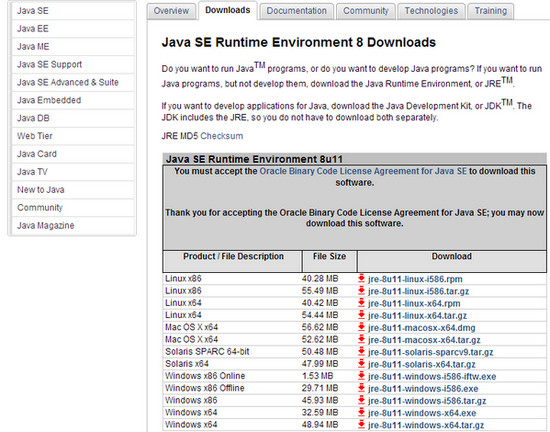Download jre-8u11-solaris-x64.tar.gz file link
The image size is (550, 432).
(x=422, y=364)
